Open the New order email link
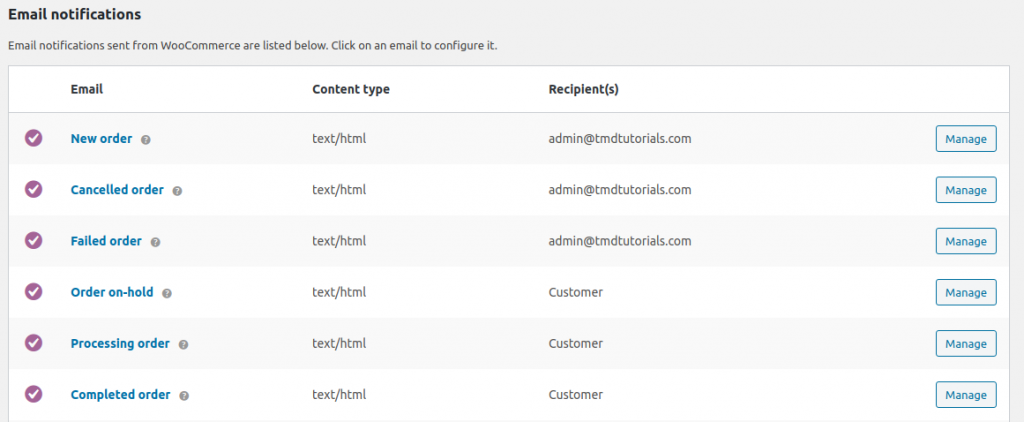 101,139
